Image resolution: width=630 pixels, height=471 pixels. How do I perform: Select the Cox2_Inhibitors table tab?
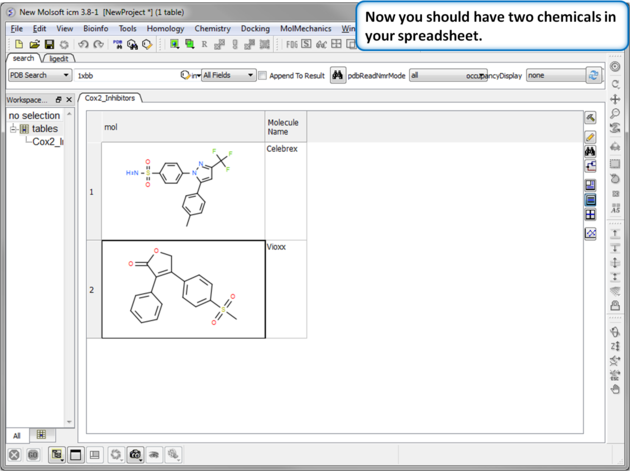tap(109, 98)
